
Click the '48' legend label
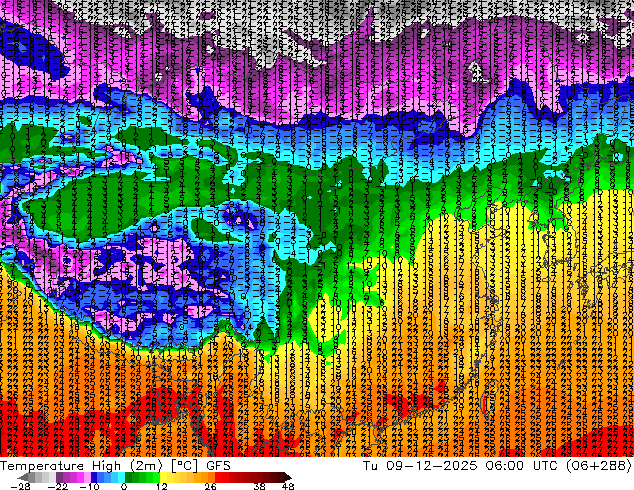pyautogui.click(x=288, y=486)
